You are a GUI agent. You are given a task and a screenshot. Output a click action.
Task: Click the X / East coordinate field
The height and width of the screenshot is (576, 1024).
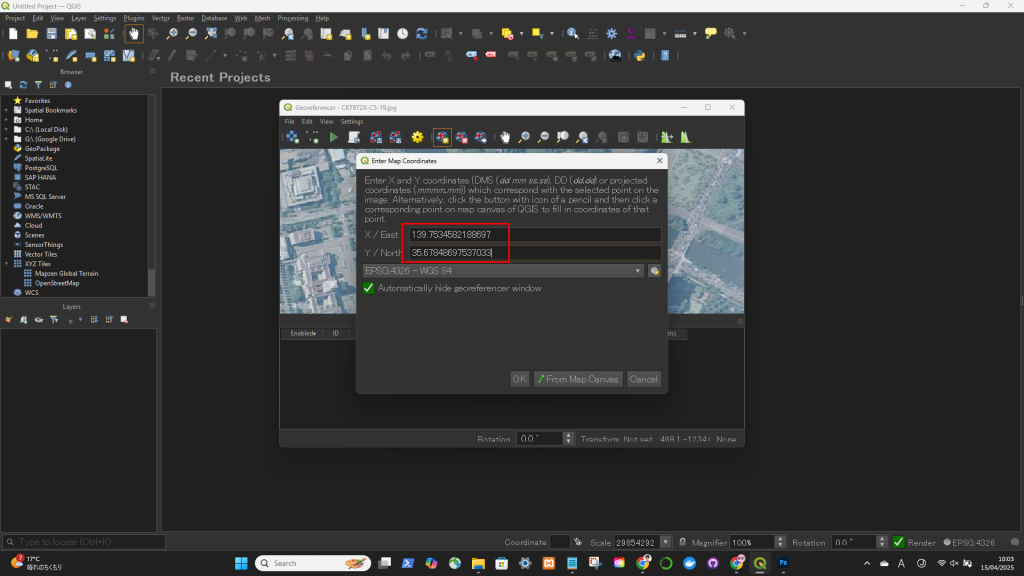click(534, 235)
